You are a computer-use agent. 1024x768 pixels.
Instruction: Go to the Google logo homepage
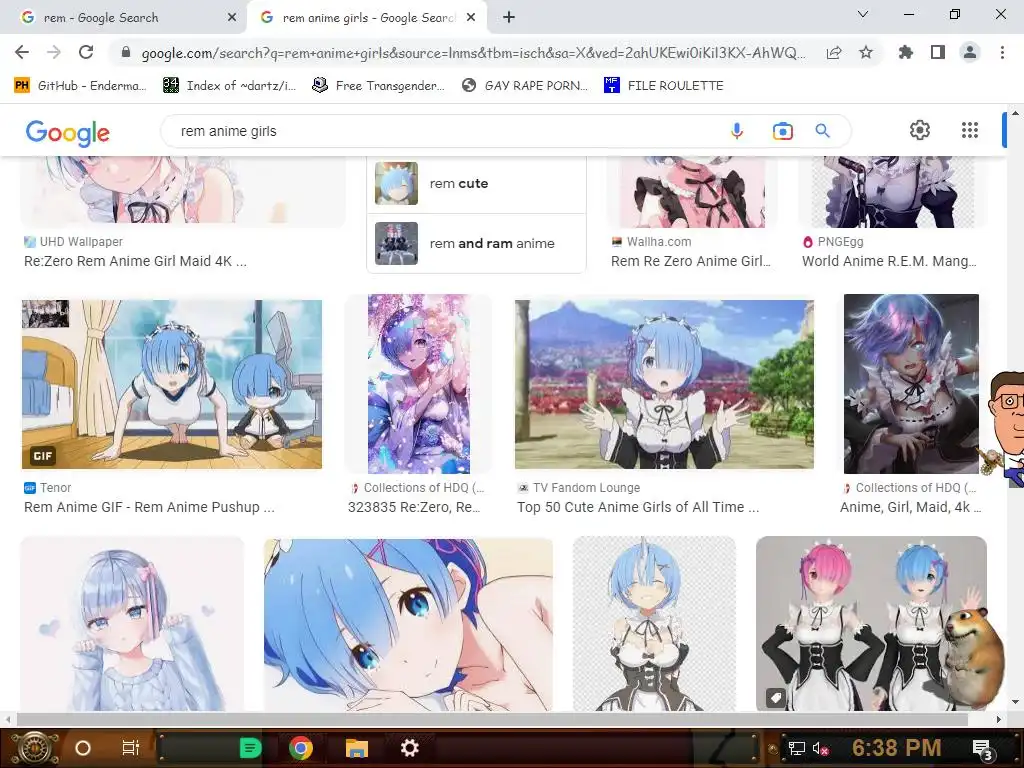68,133
